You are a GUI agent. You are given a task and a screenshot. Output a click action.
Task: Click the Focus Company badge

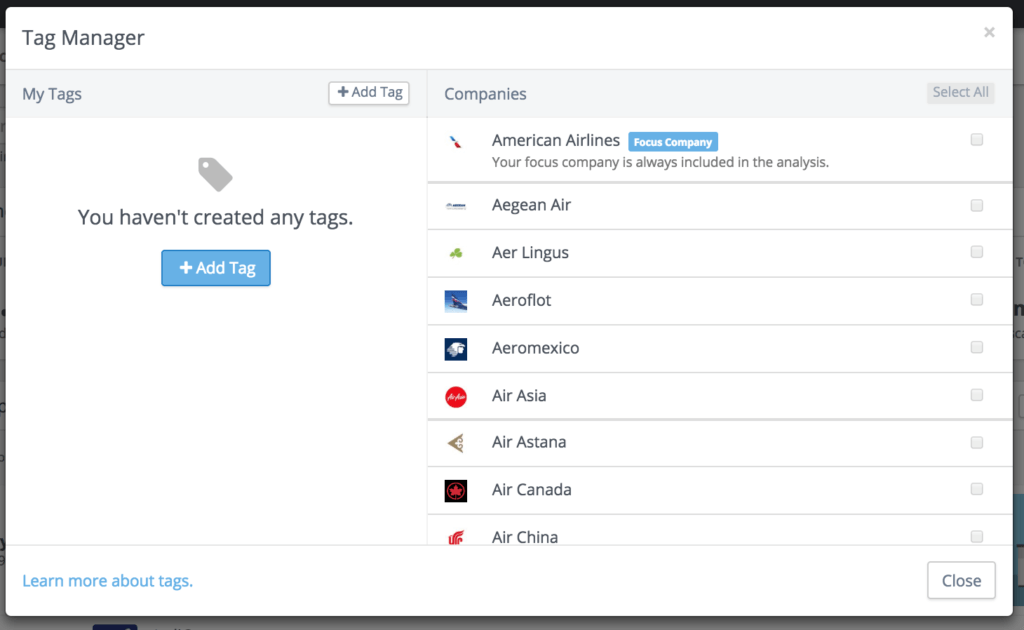coord(673,142)
